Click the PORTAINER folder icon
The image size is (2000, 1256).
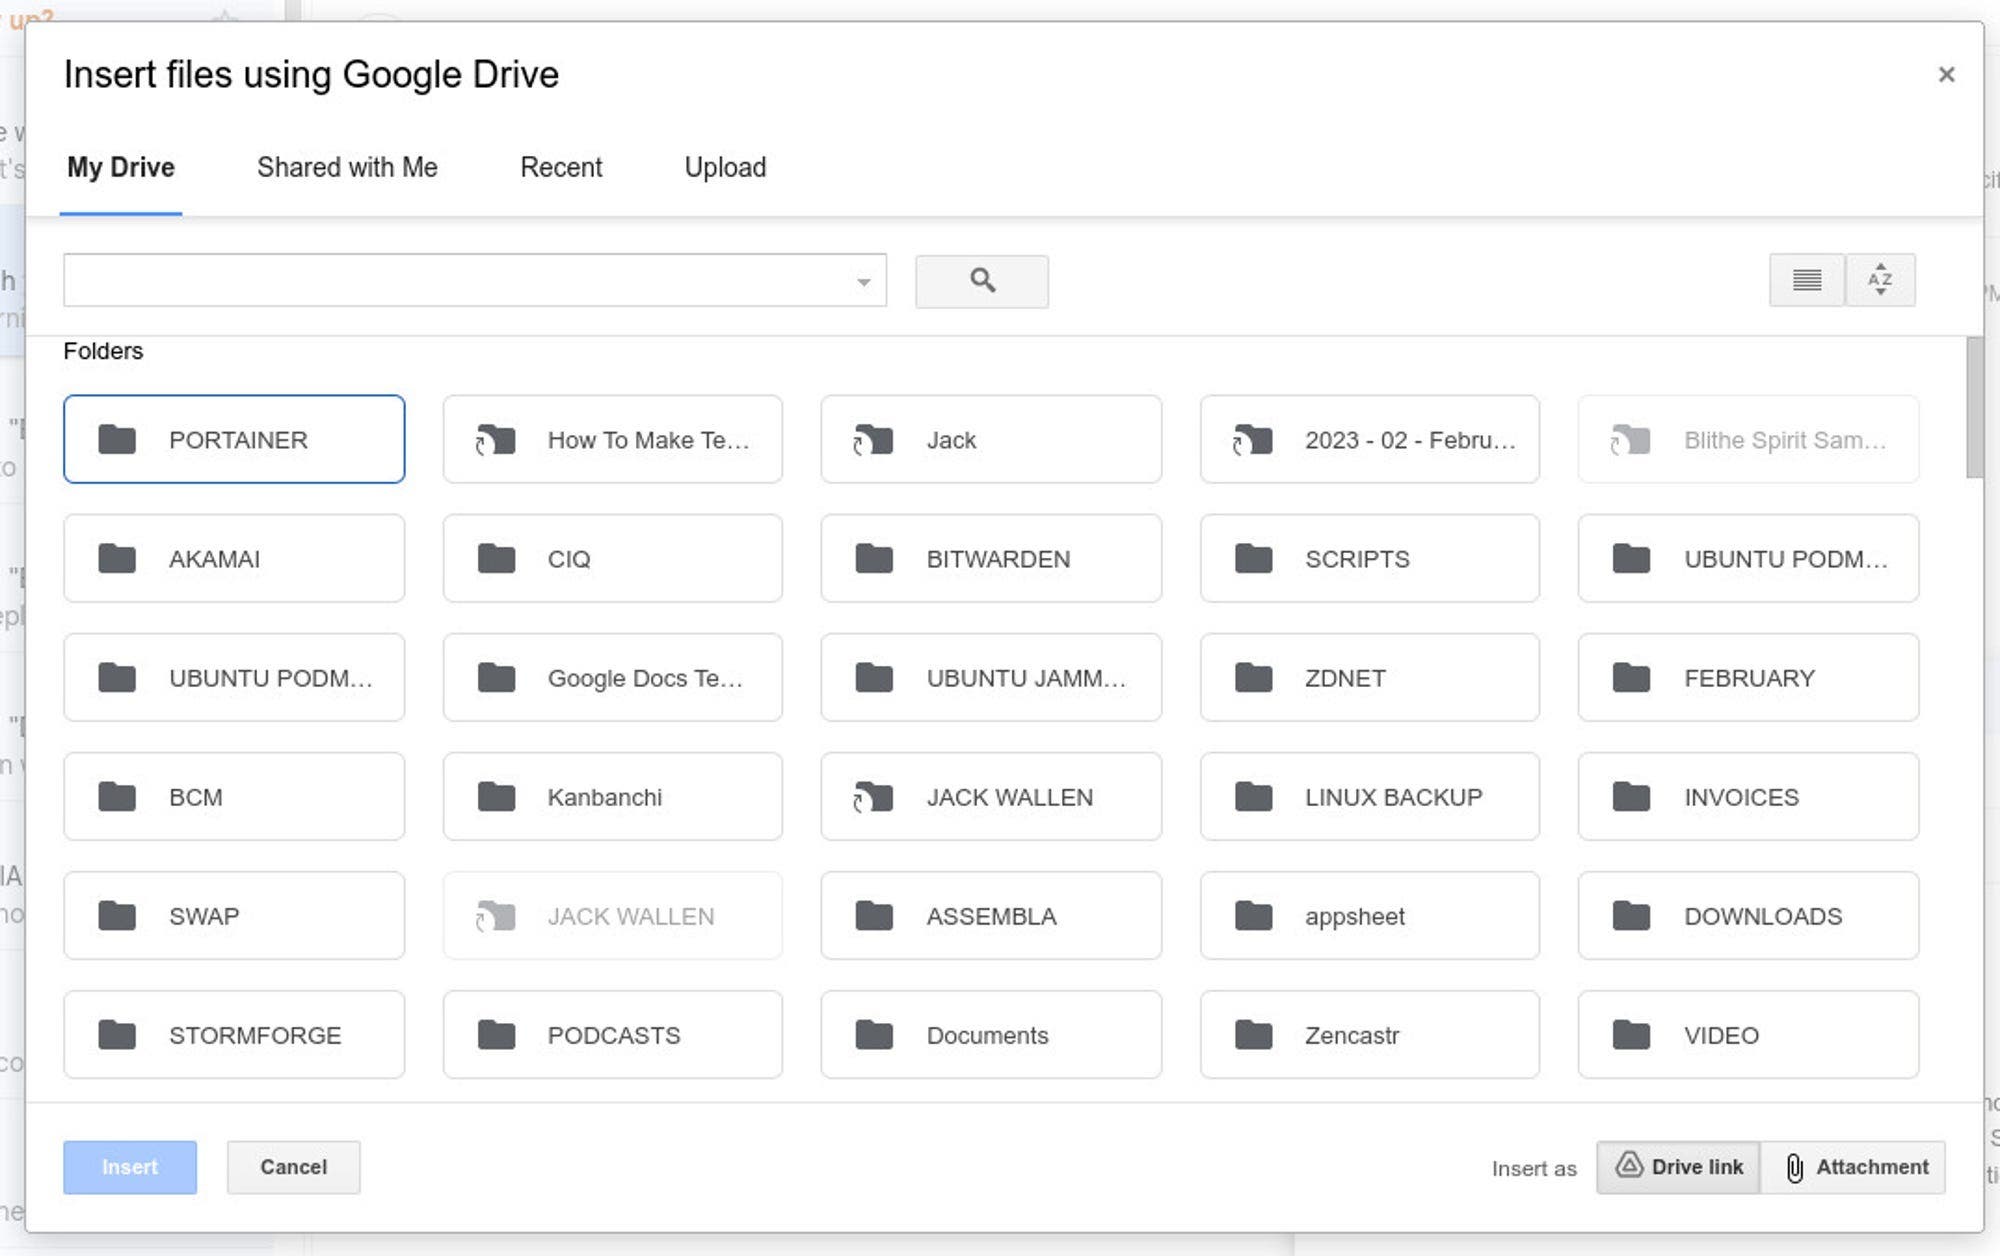117,439
